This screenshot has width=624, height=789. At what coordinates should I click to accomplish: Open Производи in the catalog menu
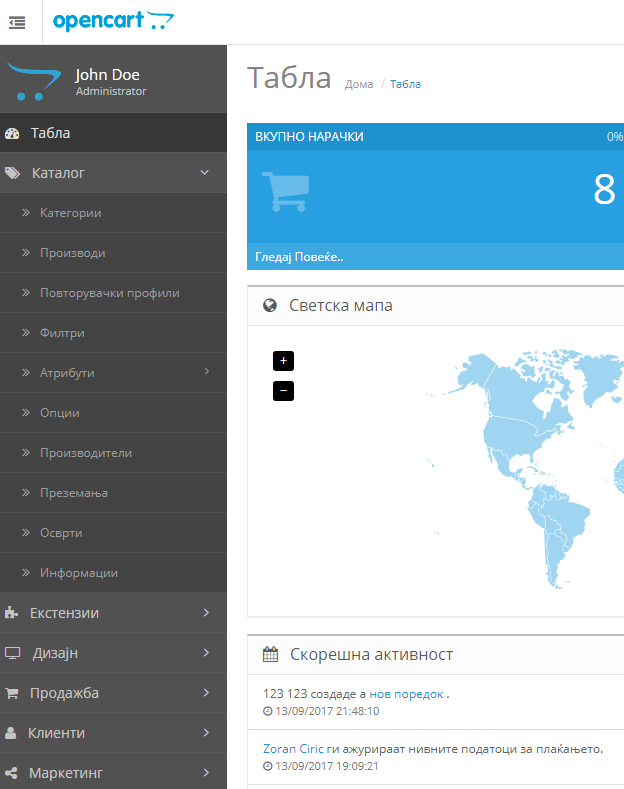point(113,253)
